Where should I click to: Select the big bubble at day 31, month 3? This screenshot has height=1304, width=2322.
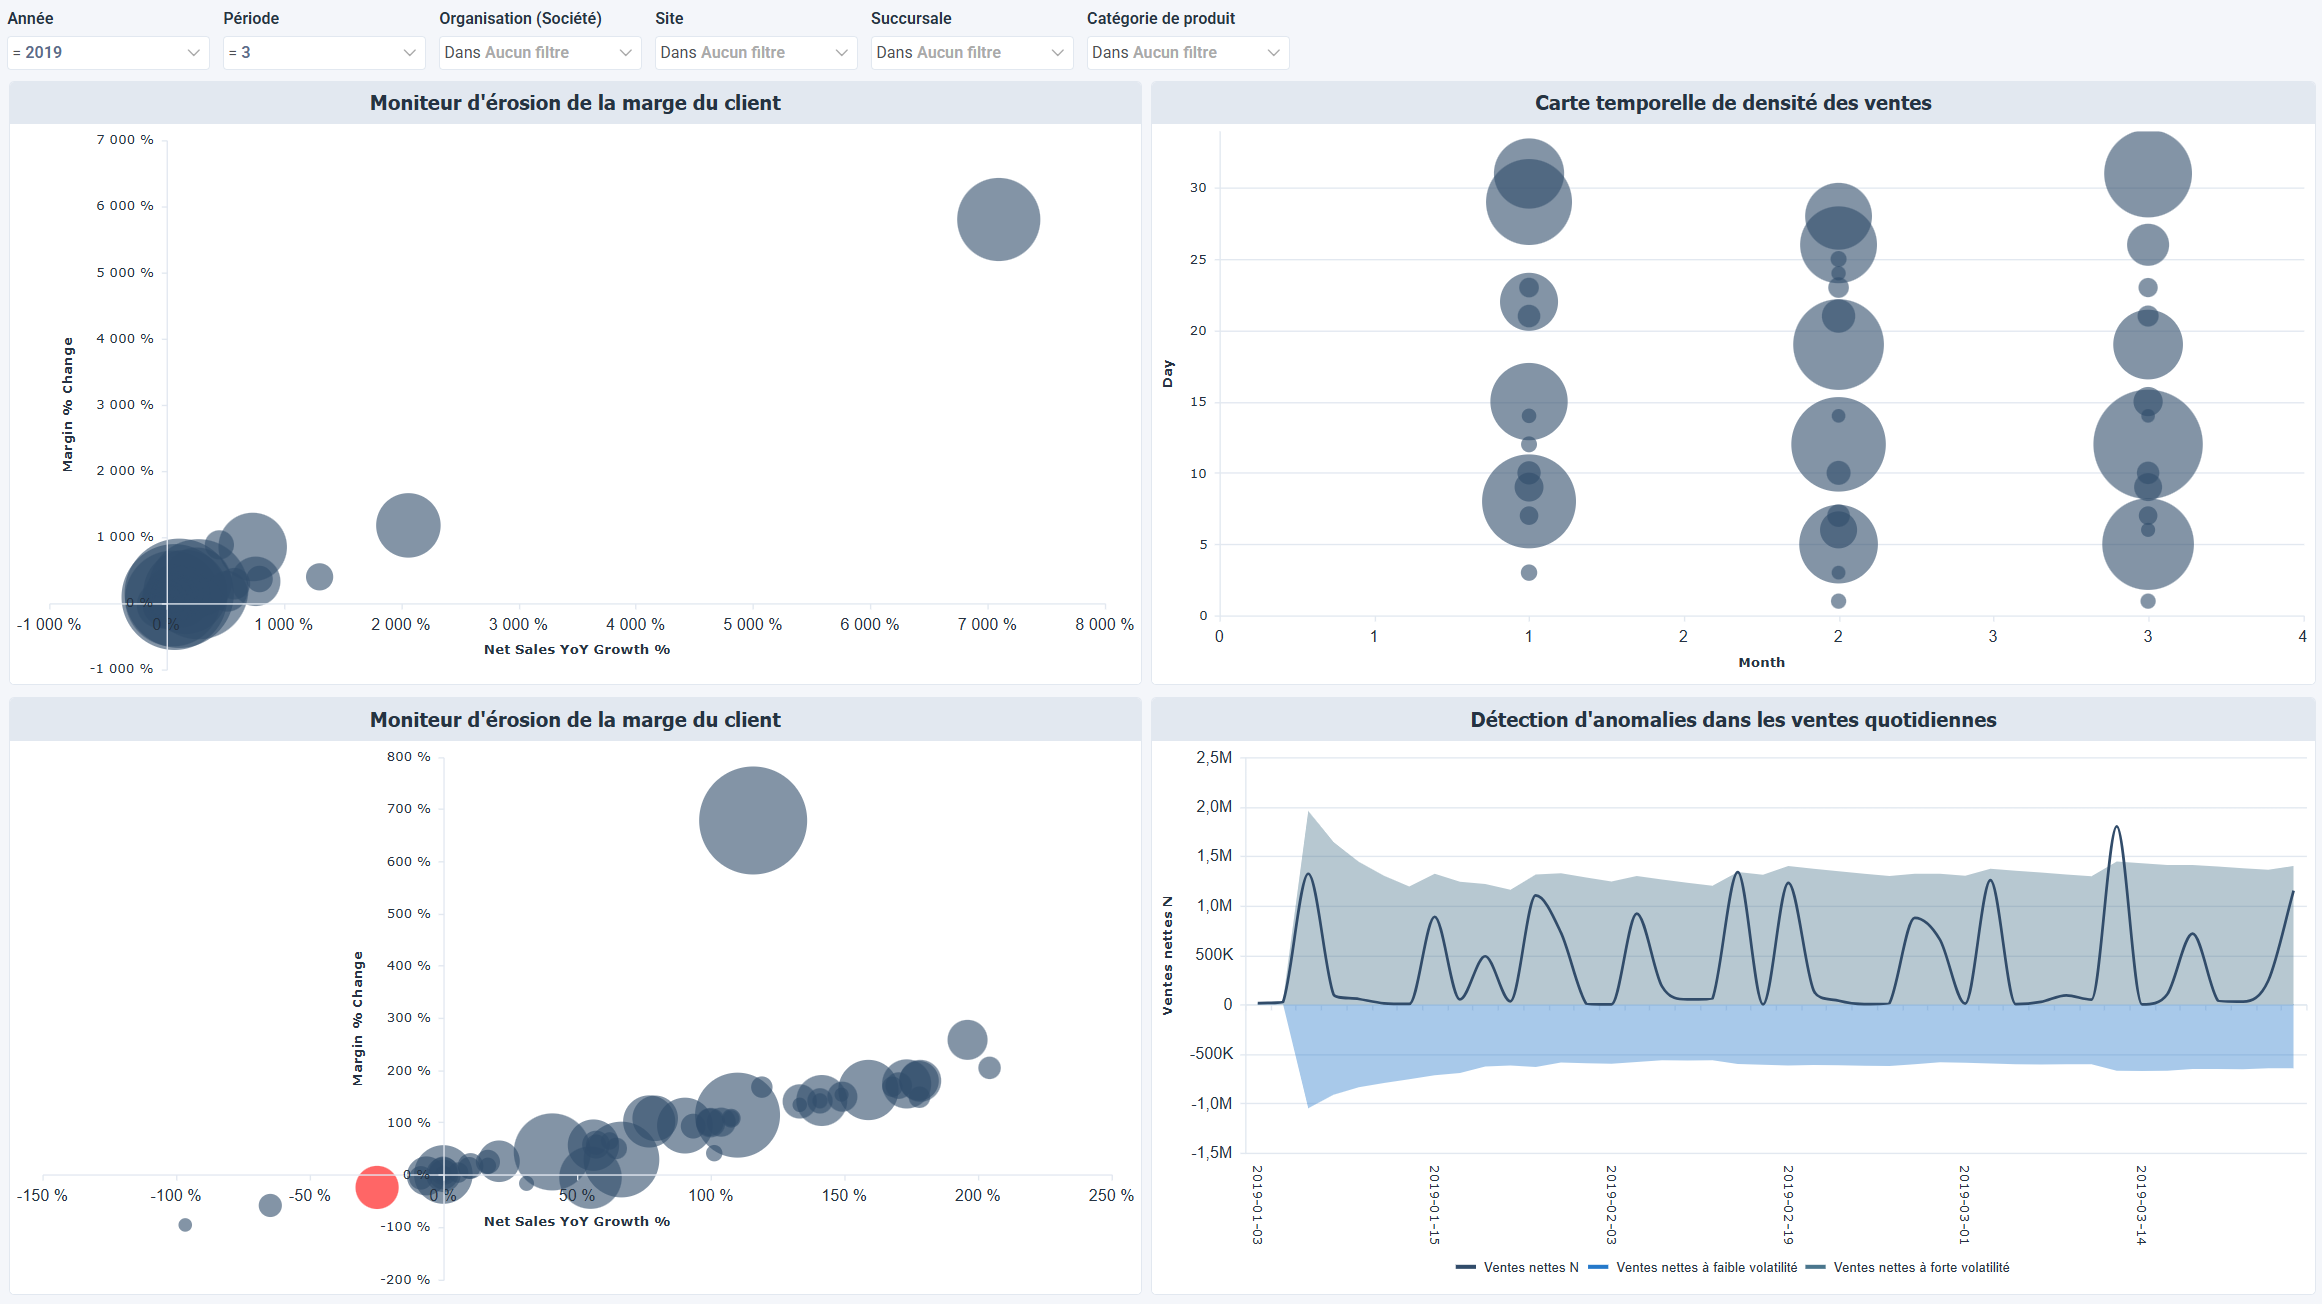pos(2147,172)
